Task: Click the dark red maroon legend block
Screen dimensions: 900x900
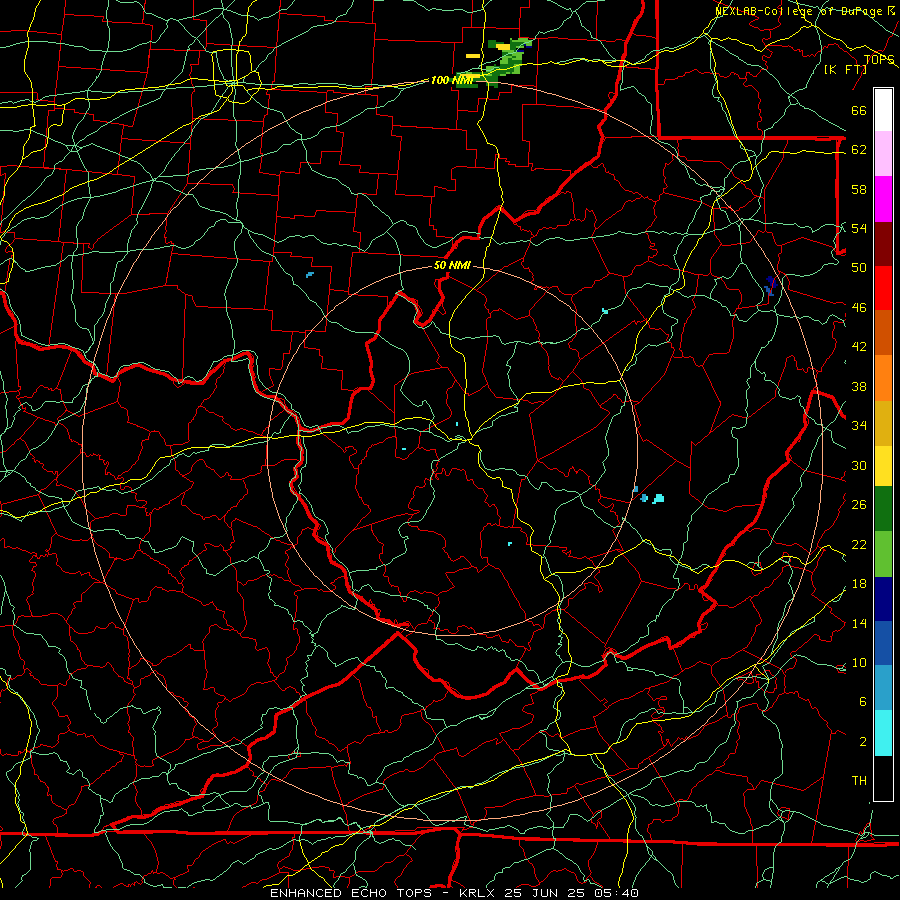Action: coord(883,243)
